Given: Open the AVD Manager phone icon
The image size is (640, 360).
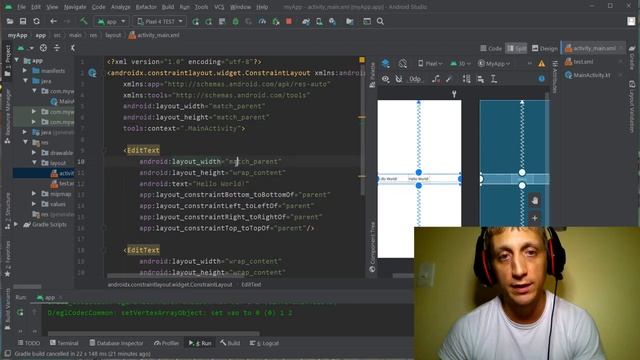Looking at the screenshot, I should [319, 21].
